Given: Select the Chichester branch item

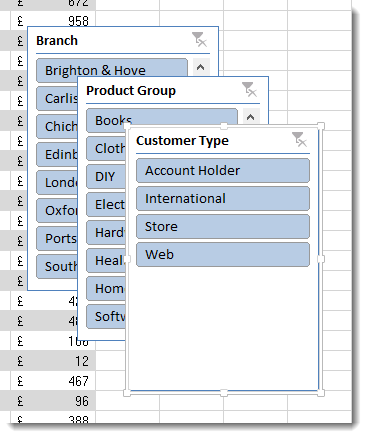Looking at the screenshot, I should coord(57,127).
